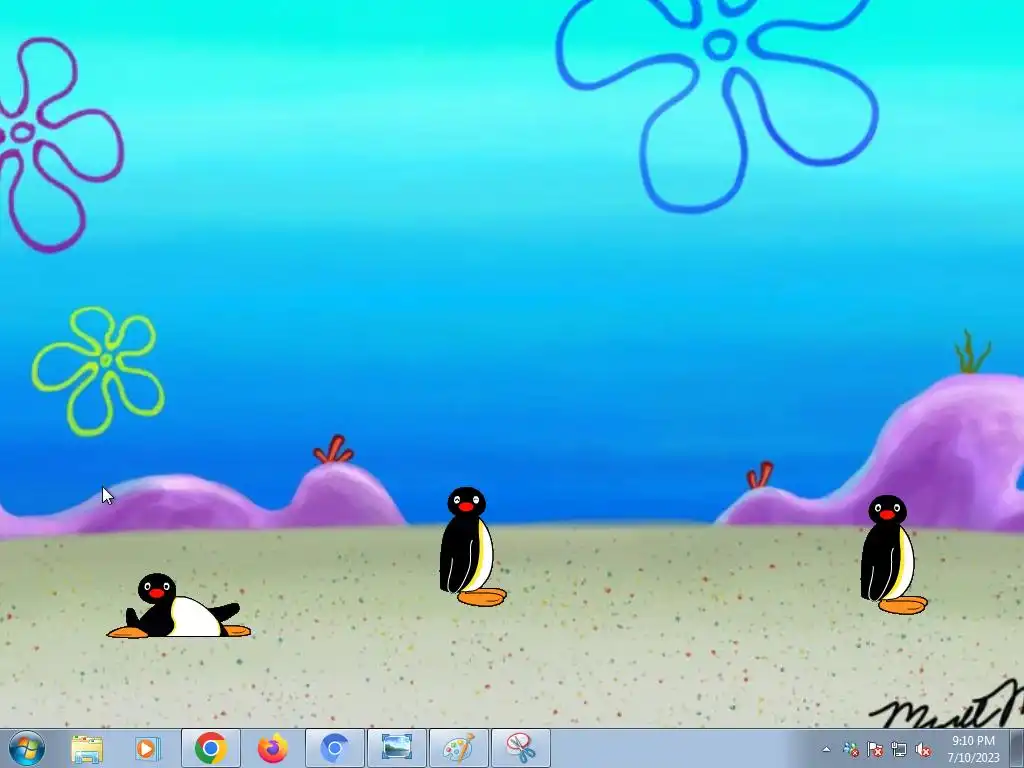Click the muted volume speaker icon
The height and width of the screenshot is (768, 1024).
(x=923, y=750)
